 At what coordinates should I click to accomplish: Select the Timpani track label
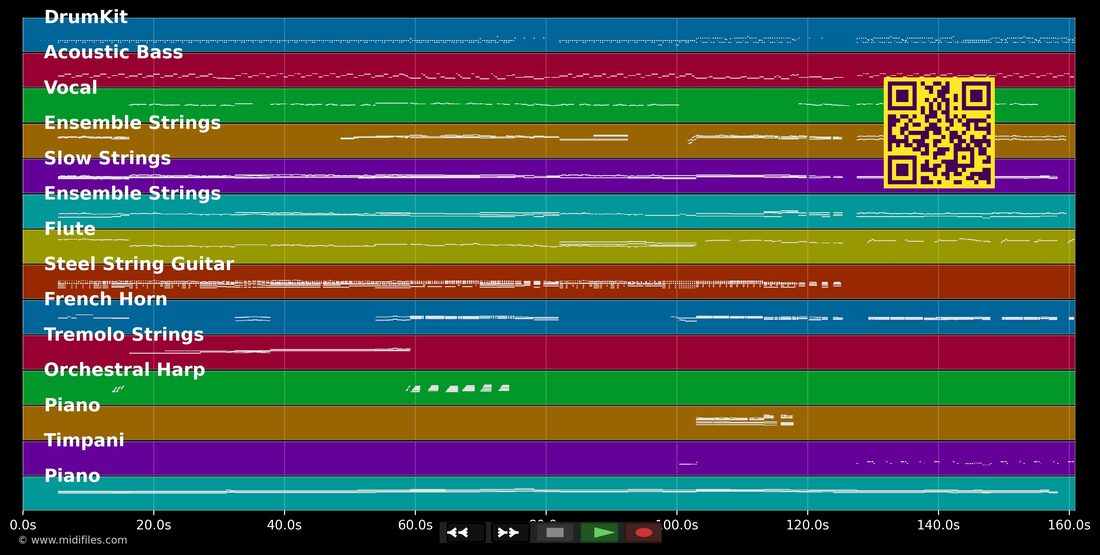pyautogui.click(x=83, y=440)
